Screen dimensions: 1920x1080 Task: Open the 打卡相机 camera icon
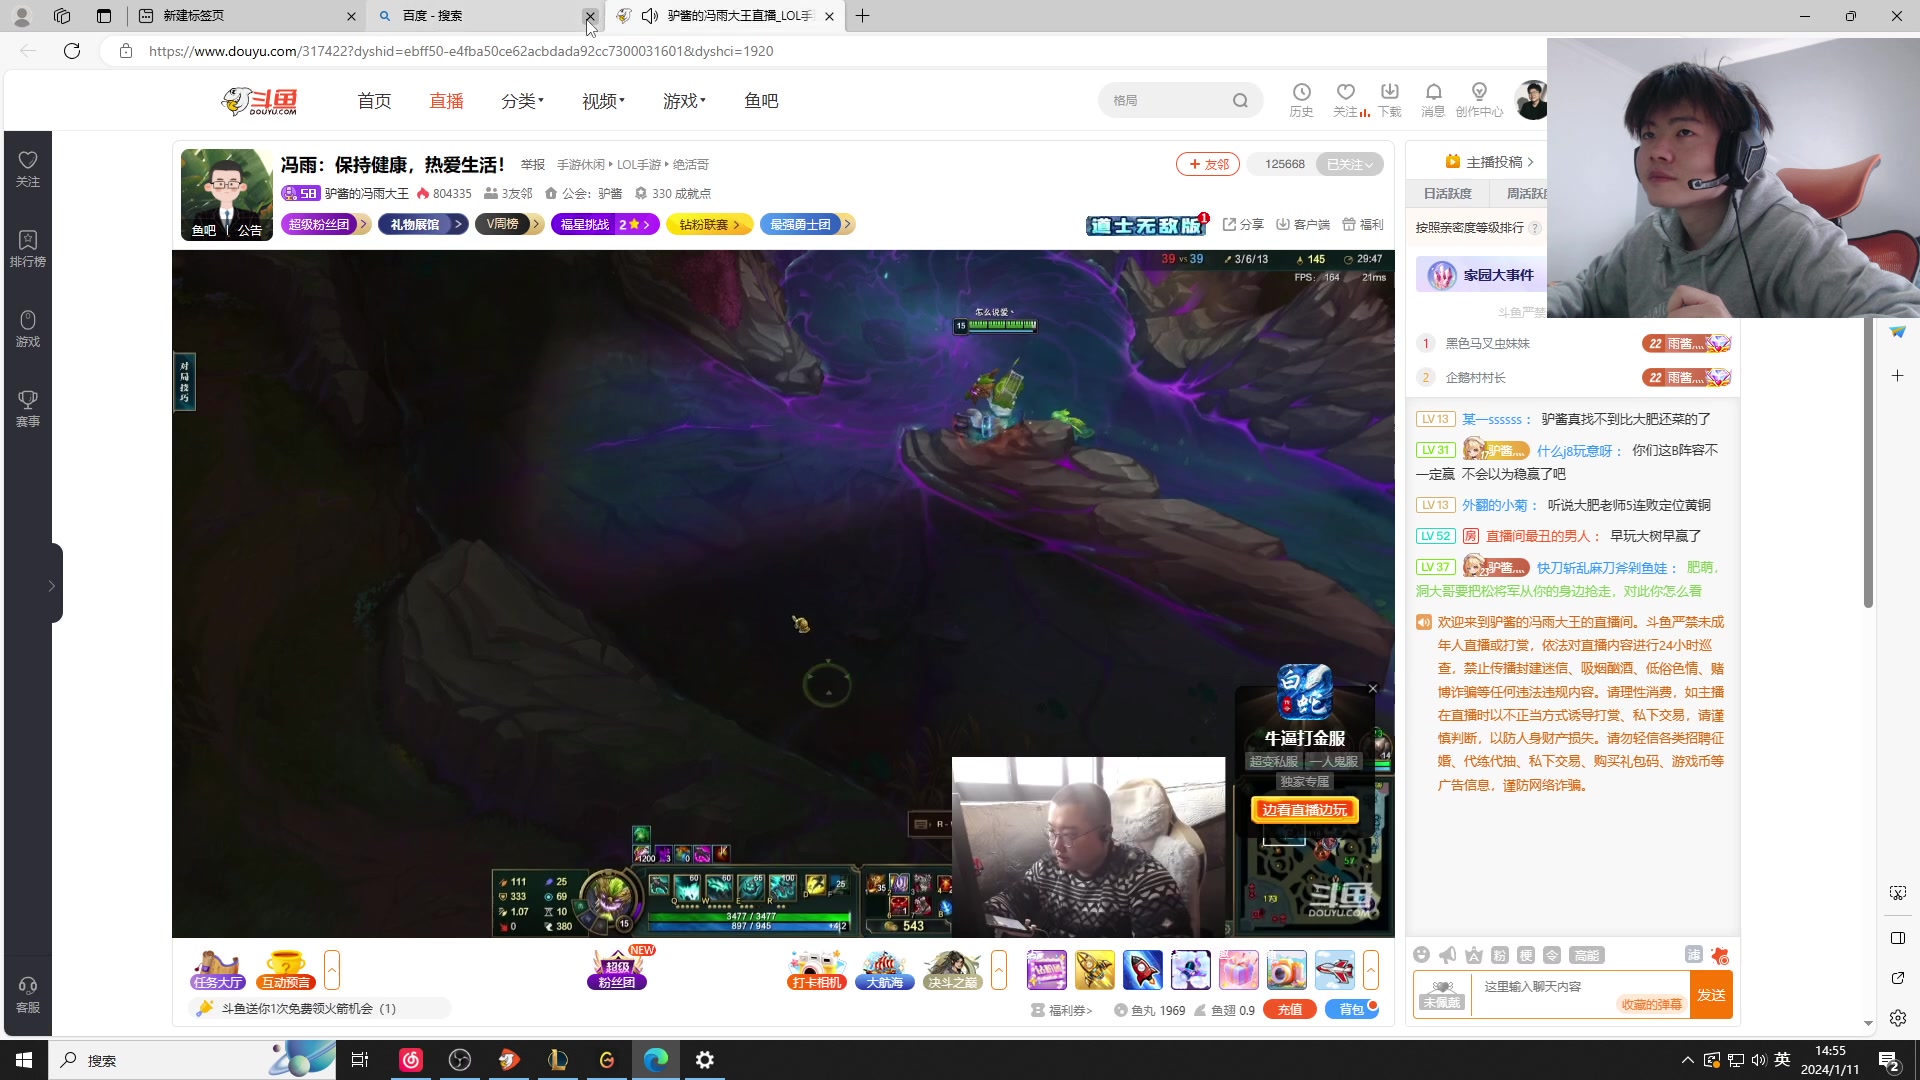point(817,970)
